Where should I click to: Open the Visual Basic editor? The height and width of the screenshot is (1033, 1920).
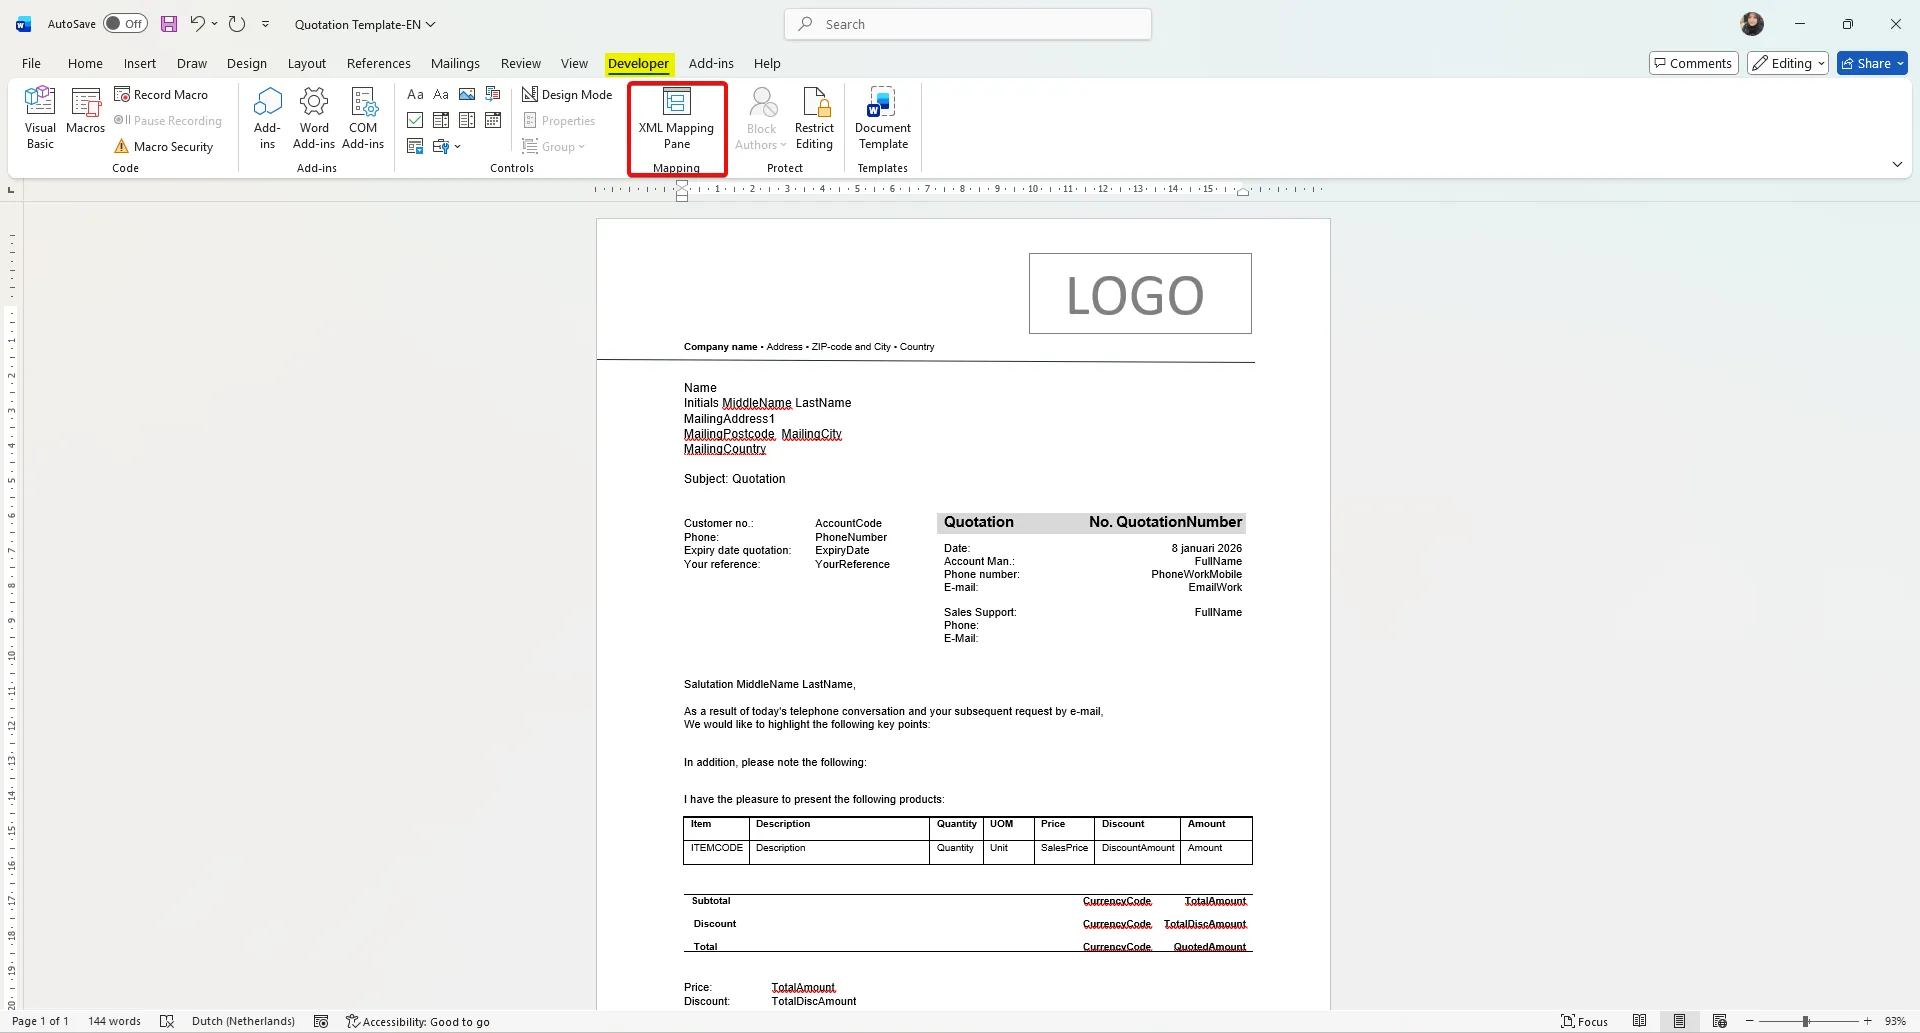(x=40, y=117)
